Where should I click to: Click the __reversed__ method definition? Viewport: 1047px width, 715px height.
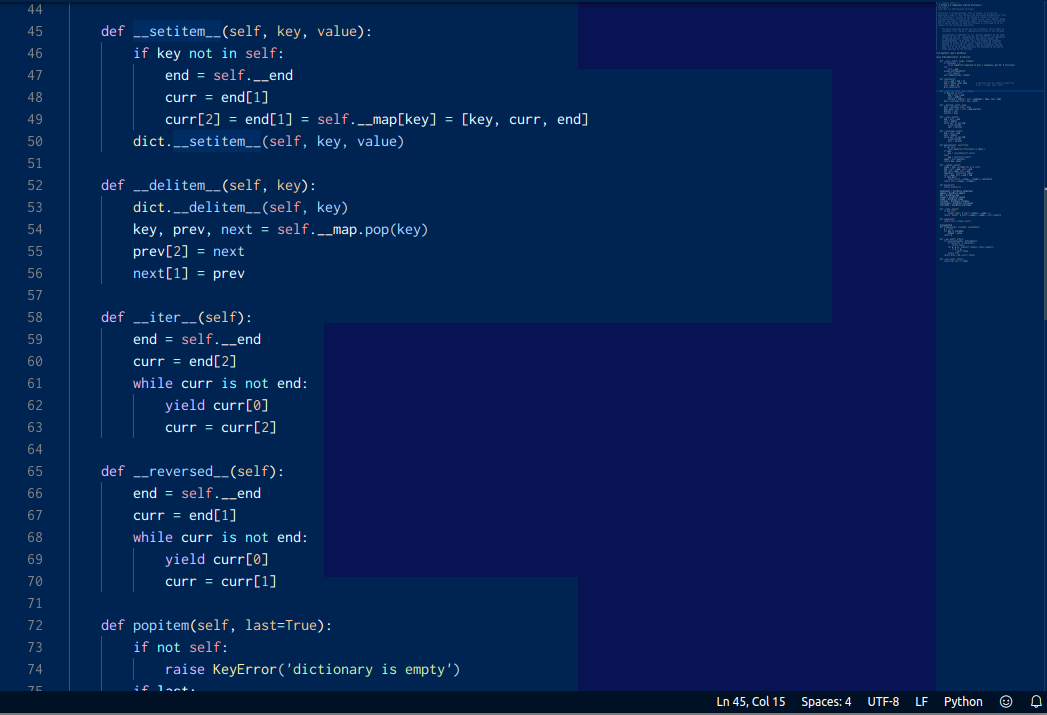[x=181, y=471]
